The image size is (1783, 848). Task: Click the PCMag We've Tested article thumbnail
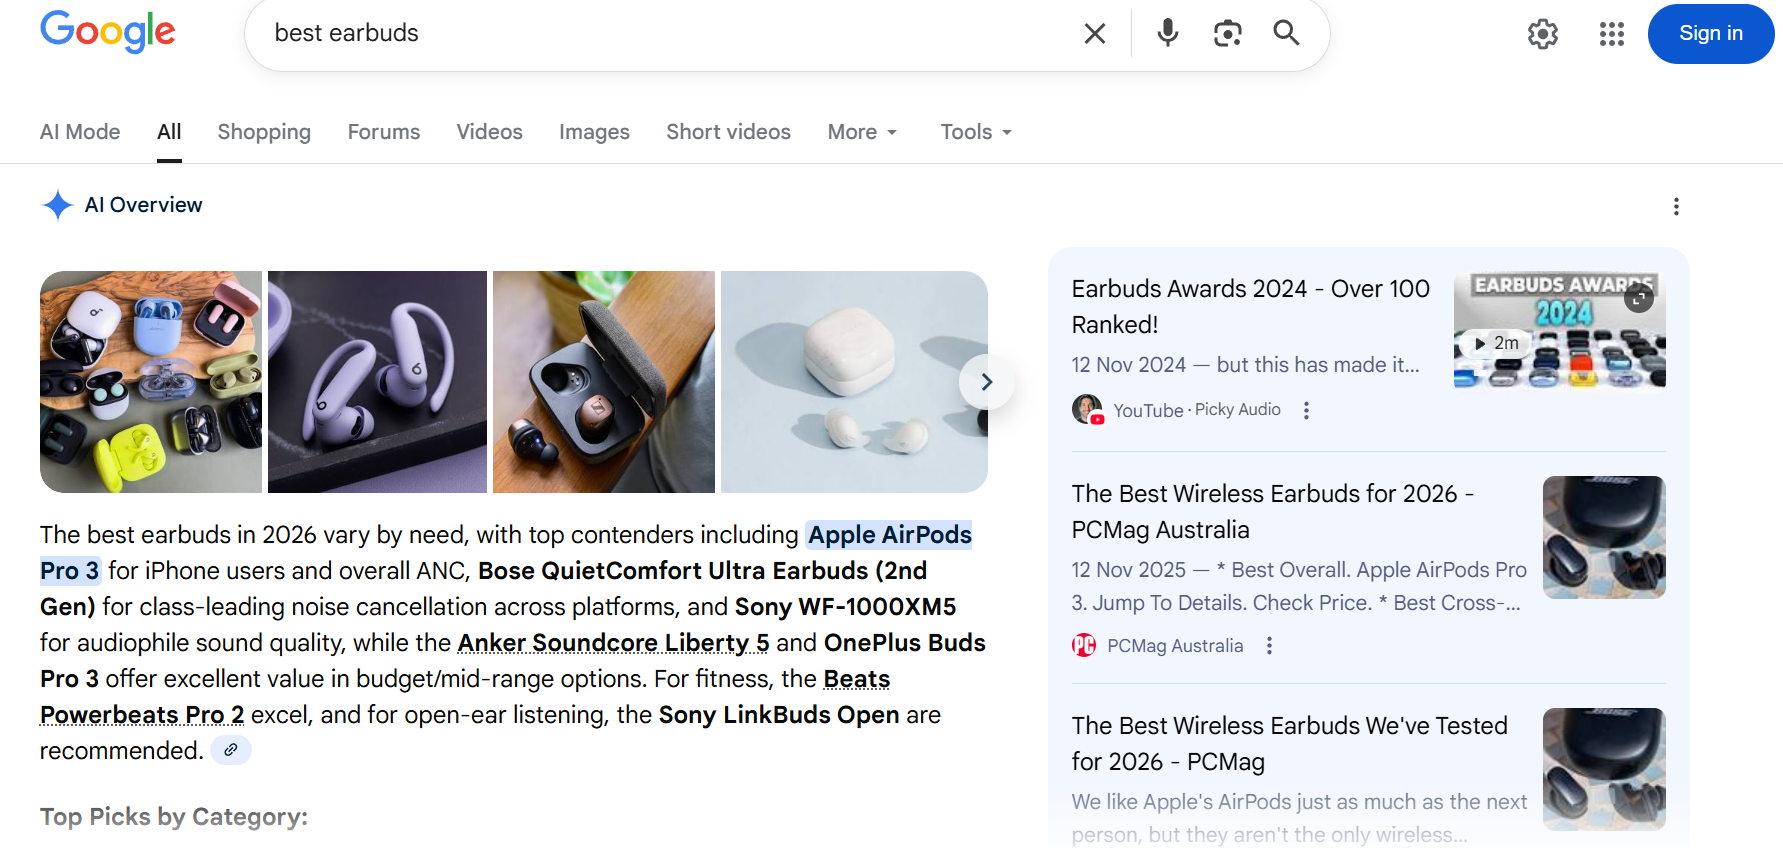pyautogui.click(x=1604, y=769)
